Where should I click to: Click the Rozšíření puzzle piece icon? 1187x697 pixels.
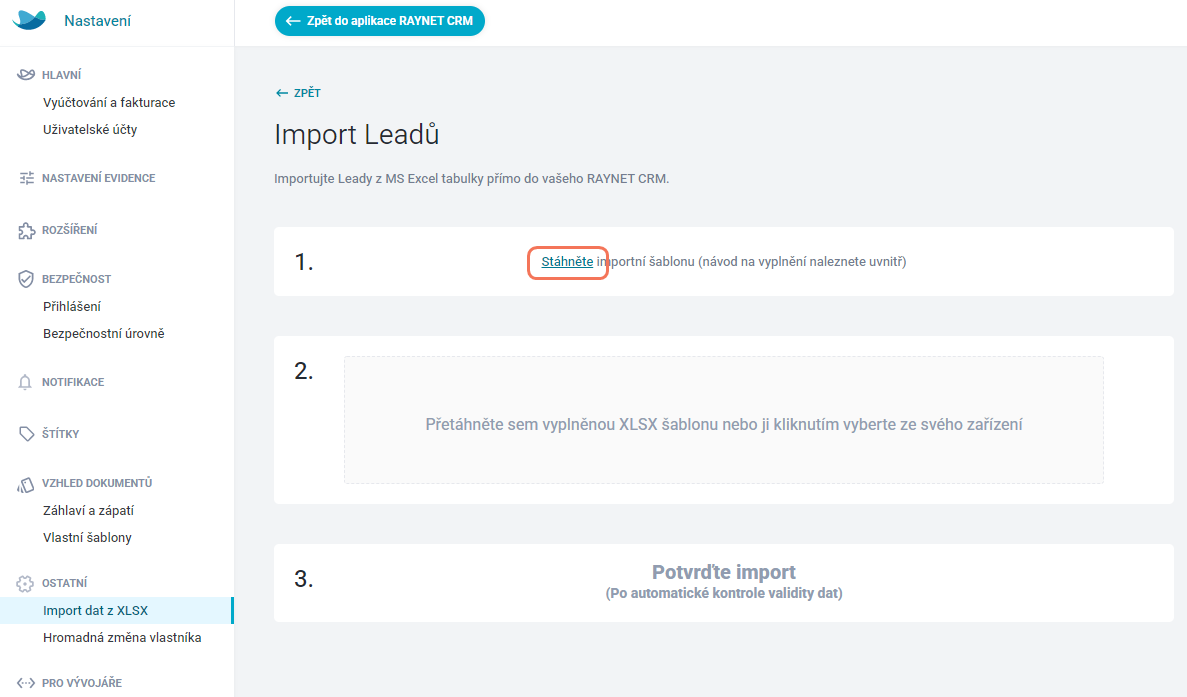pos(26,230)
